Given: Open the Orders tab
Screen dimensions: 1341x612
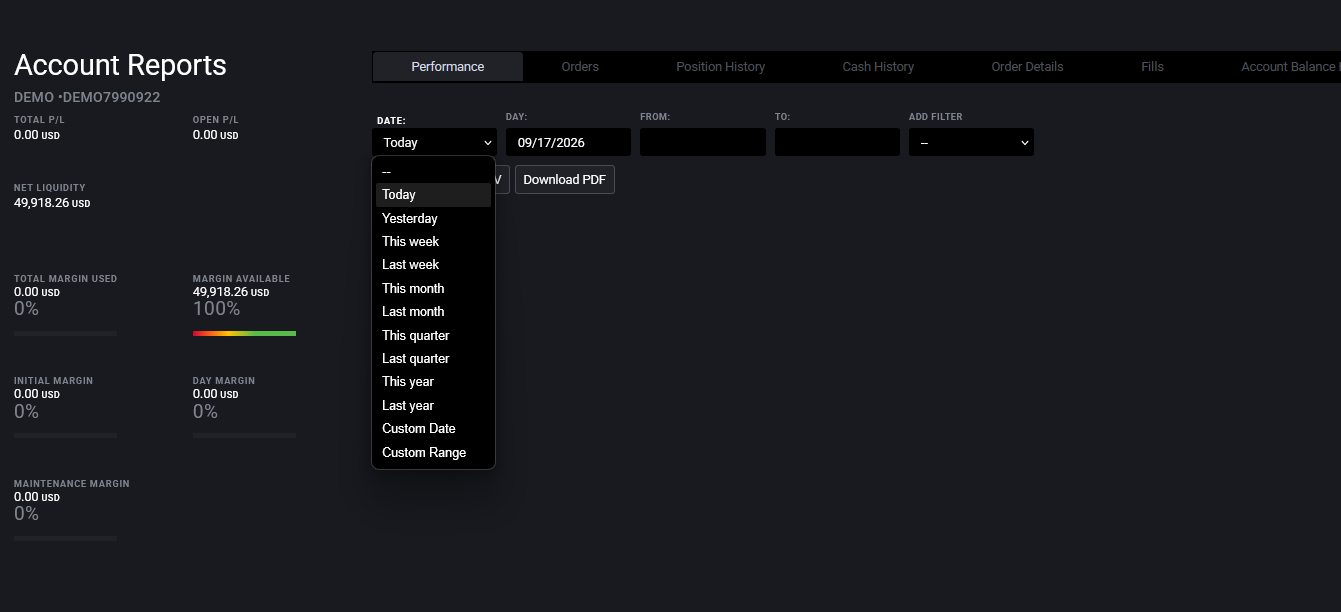Looking at the screenshot, I should pos(580,67).
